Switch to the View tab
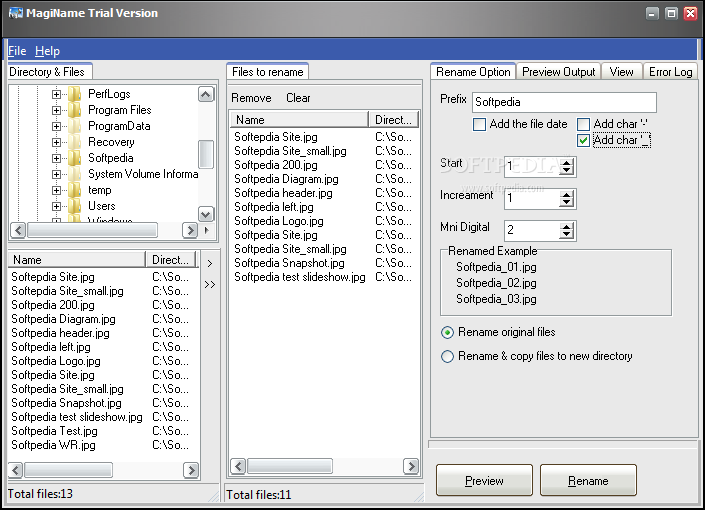This screenshot has height=510, width=705. [x=621, y=72]
